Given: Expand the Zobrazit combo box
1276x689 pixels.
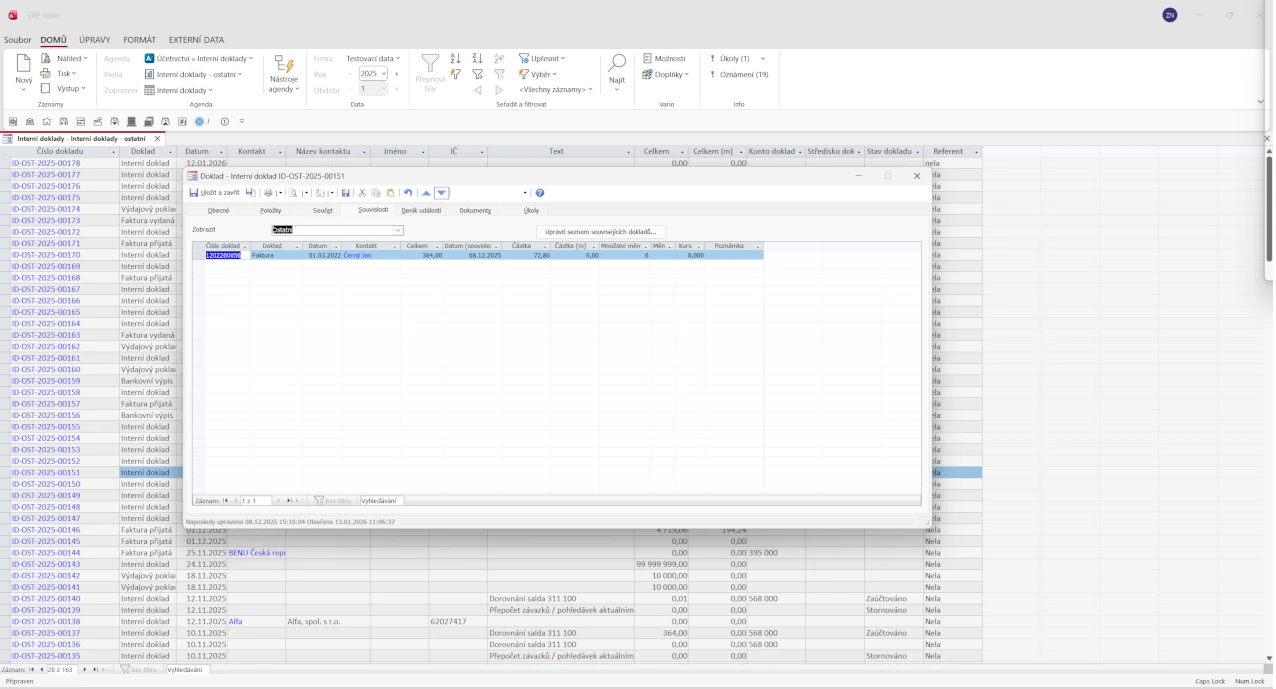Looking at the screenshot, I should pyautogui.click(x=397, y=230).
